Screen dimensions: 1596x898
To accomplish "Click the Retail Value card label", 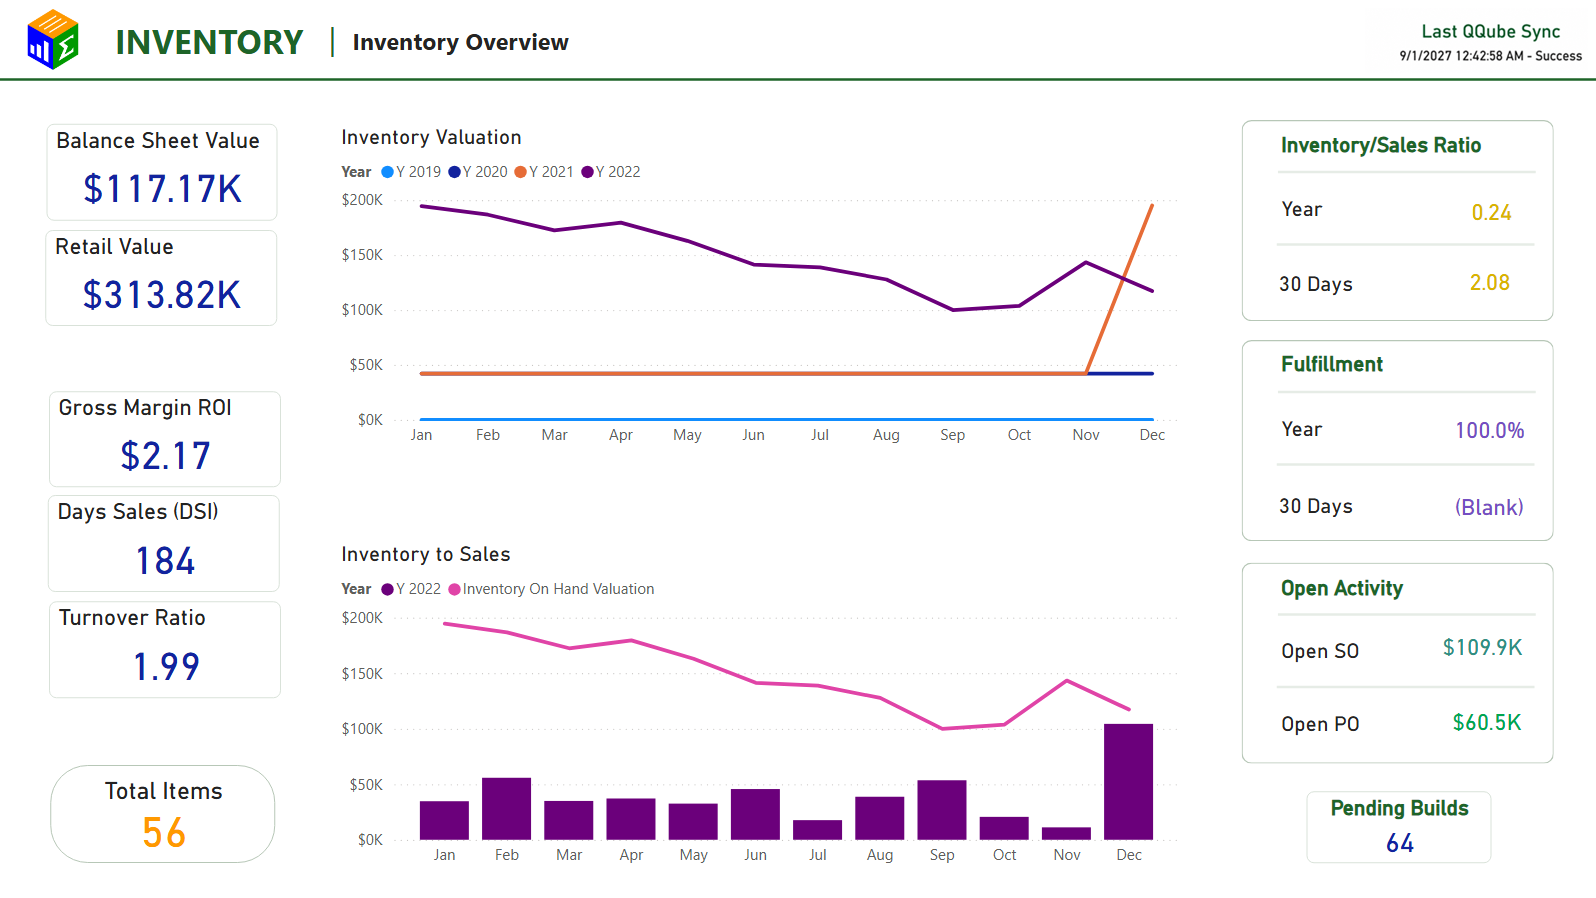I will tap(114, 247).
